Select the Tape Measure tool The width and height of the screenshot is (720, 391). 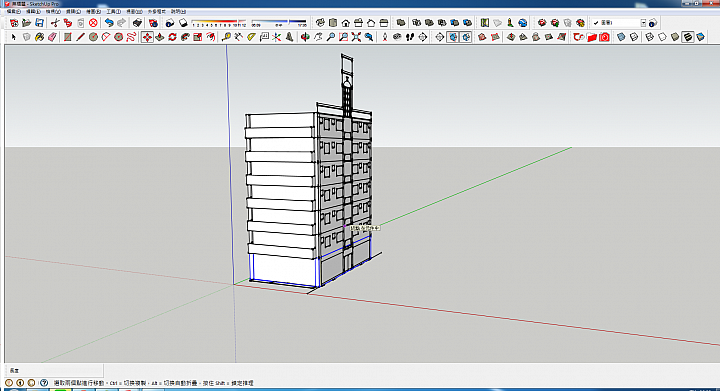(226, 37)
